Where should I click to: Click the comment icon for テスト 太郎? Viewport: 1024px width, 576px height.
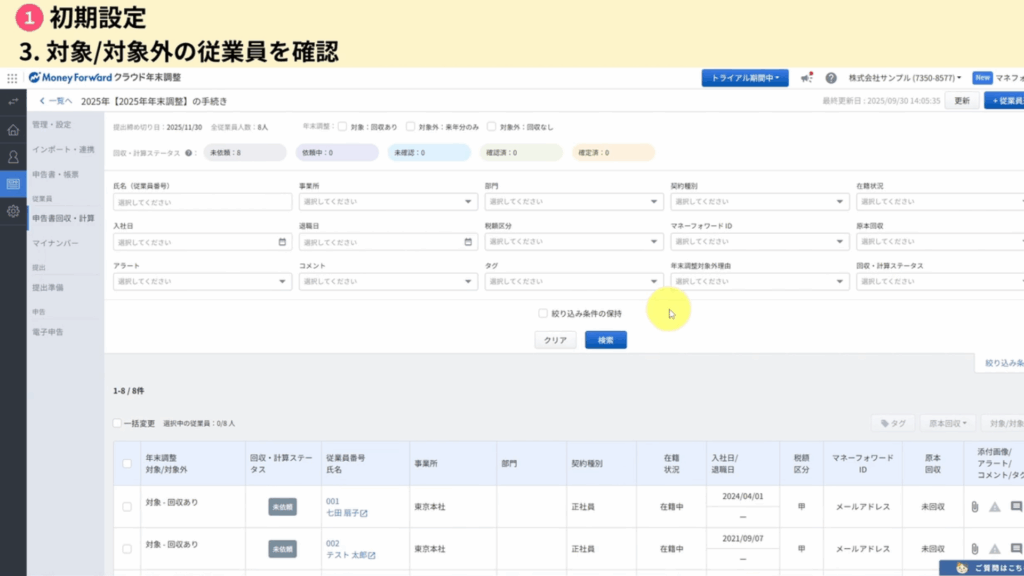pos(1016,549)
